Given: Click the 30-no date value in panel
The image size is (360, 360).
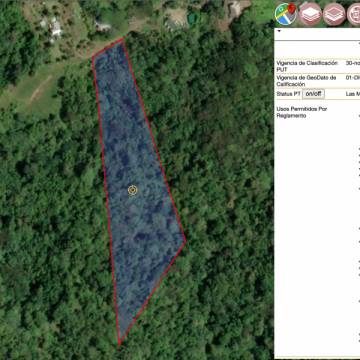Looking at the screenshot, I should pyautogui.click(x=353, y=63).
